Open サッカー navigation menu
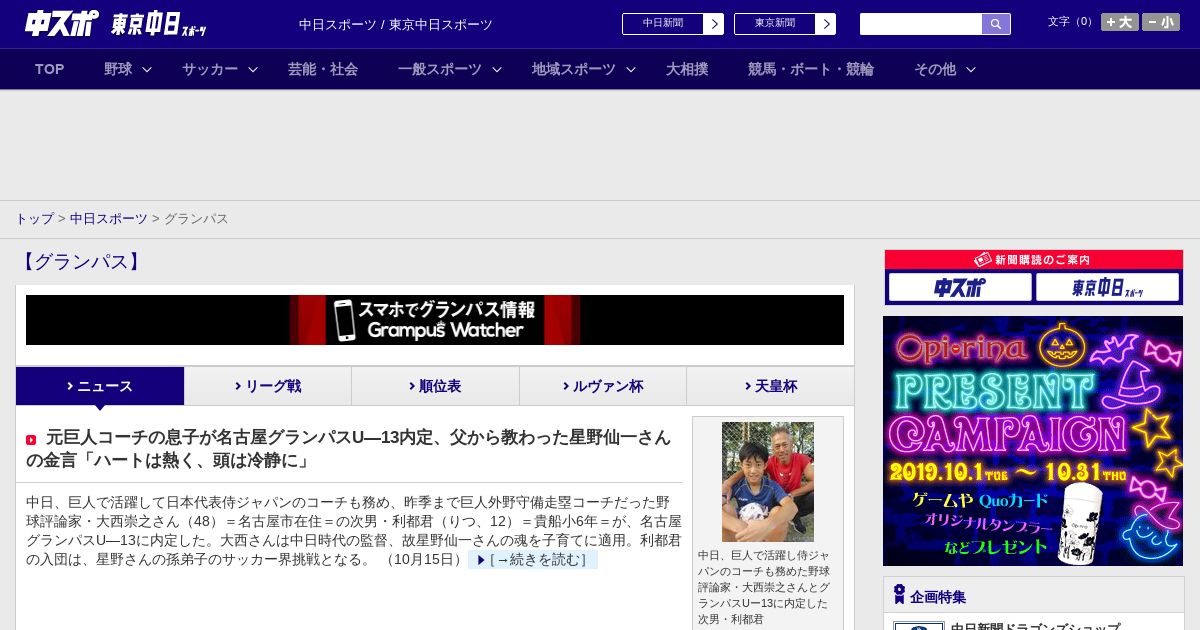This screenshot has width=1200, height=630. coord(210,69)
